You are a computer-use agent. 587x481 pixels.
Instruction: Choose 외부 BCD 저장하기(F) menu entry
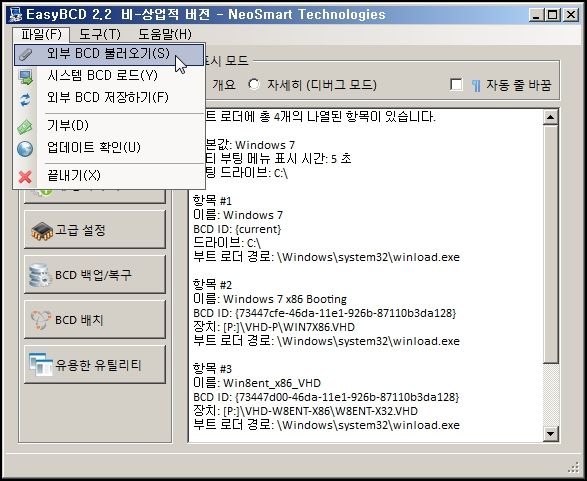tap(109, 98)
